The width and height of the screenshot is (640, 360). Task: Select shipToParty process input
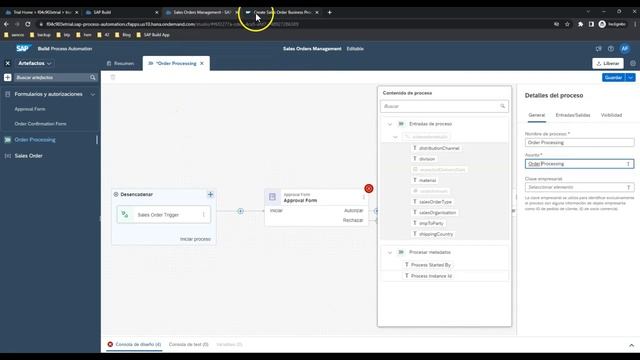click(x=428, y=223)
